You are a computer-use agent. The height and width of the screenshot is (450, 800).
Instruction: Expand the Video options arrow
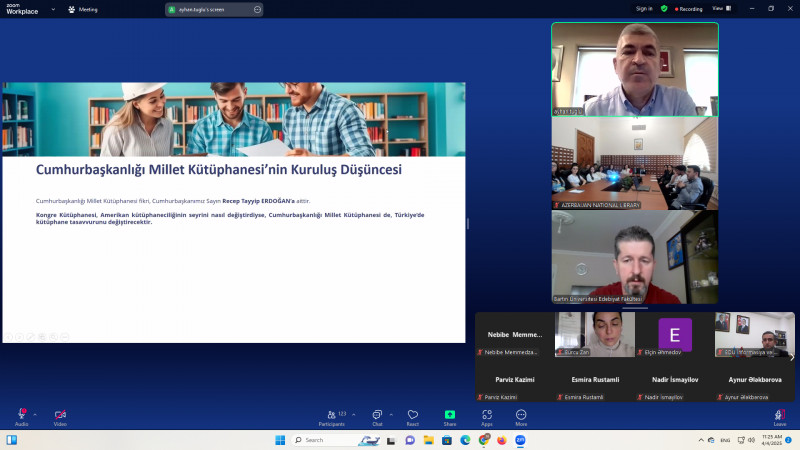[73, 413]
